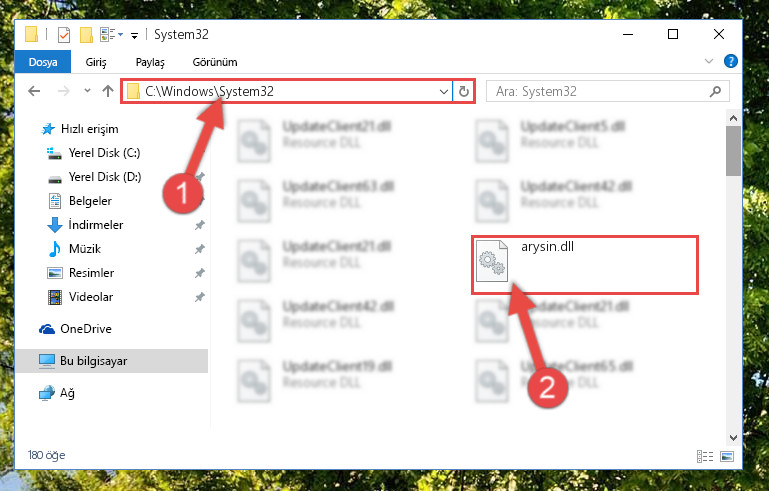Open the Dosya tab
The height and width of the screenshot is (491, 769).
(x=43, y=62)
